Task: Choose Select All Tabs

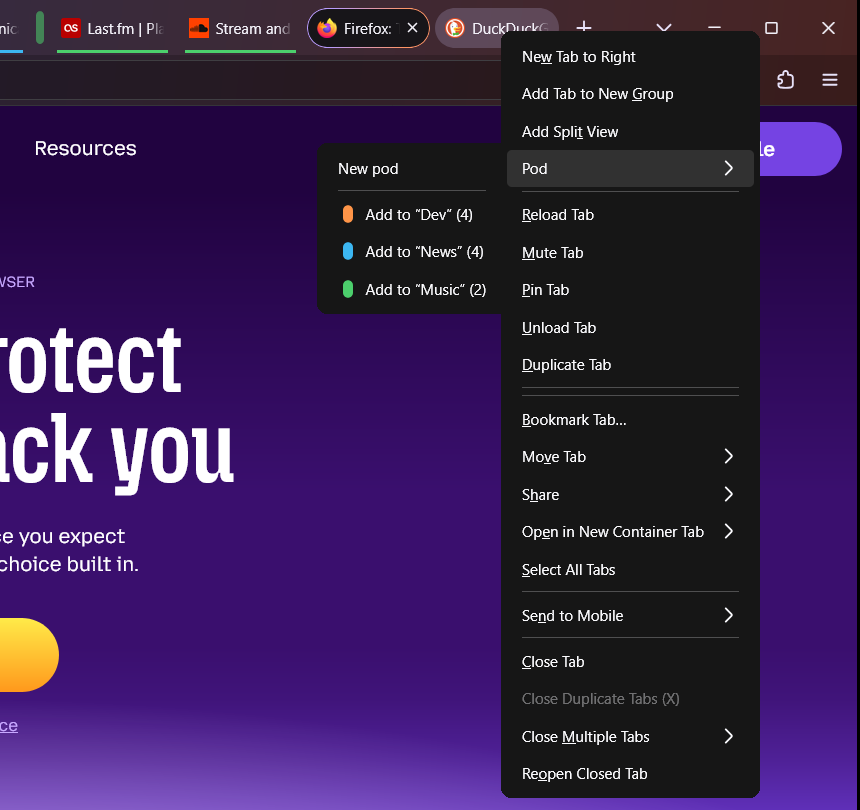Action: click(x=630, y=570)
